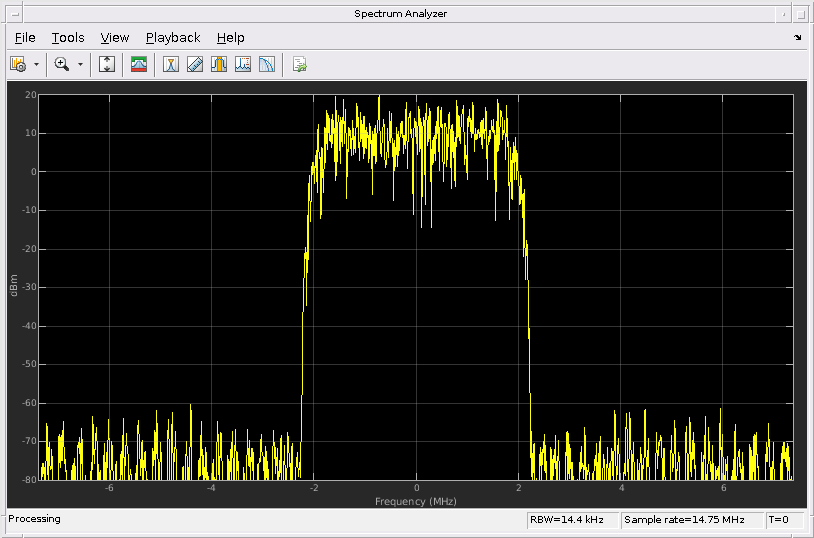
Task: Open the measurement ruler icon
Action: pyautogui.click(x=195, y=64)
